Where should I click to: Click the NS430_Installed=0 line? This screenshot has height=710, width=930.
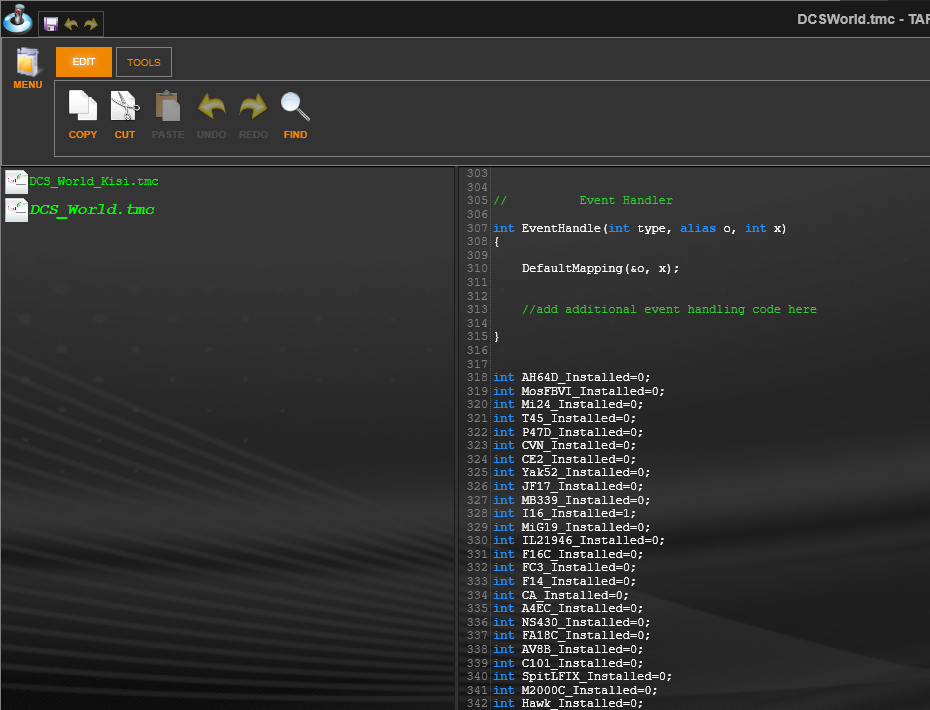572,622
